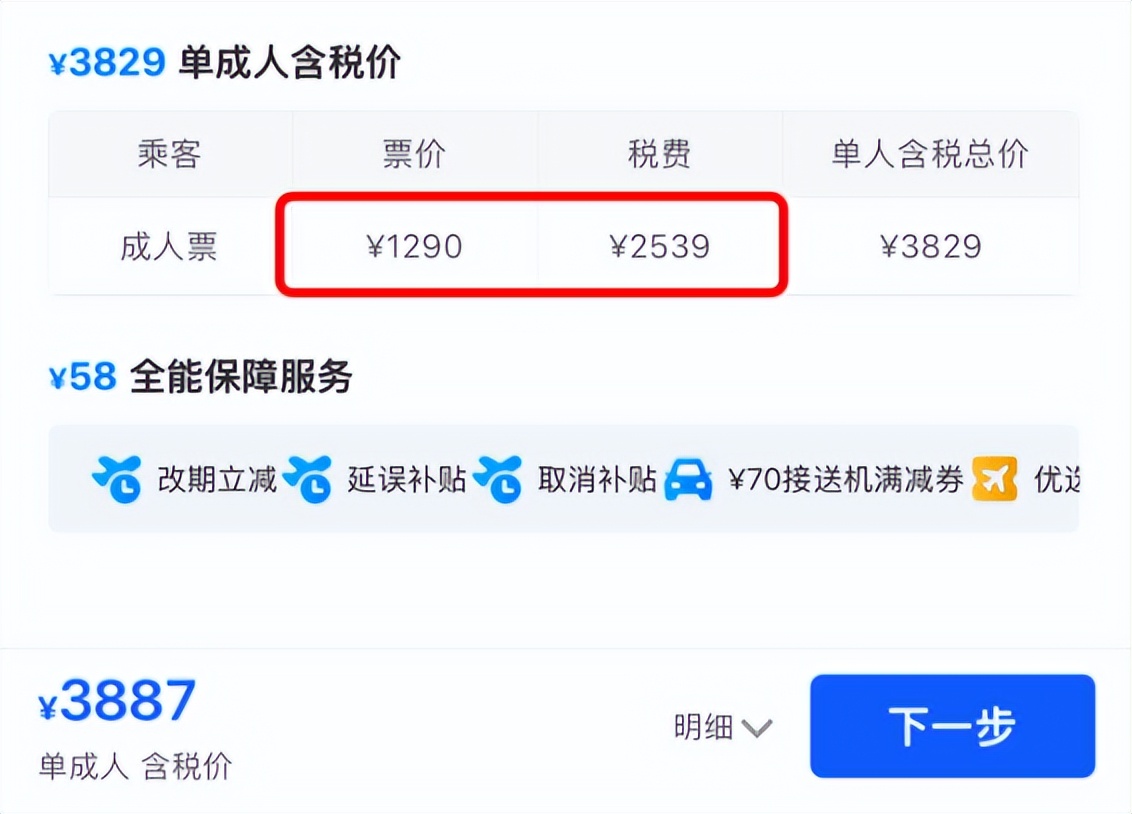This screenshot has width=1132, height=814.
Task: Click the ¥2539 tax fee cell
Action: [x=659, y=247]
